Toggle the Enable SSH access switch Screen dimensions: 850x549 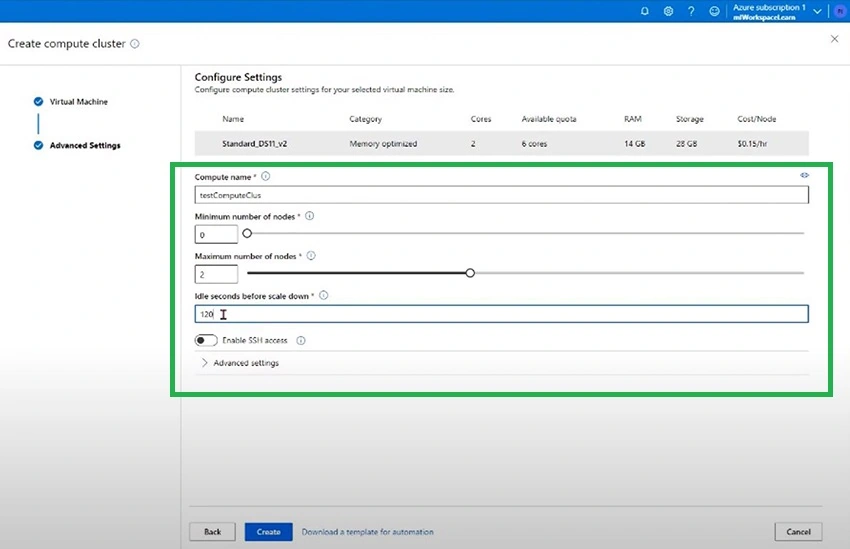tap(206, 340)
